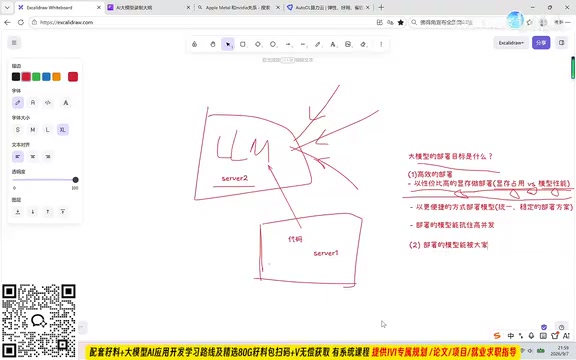Image resolution: width=576 pixels, height=360 pixels.
Task: Open the Excalidraw+ link button
Action: click(511, 43)
